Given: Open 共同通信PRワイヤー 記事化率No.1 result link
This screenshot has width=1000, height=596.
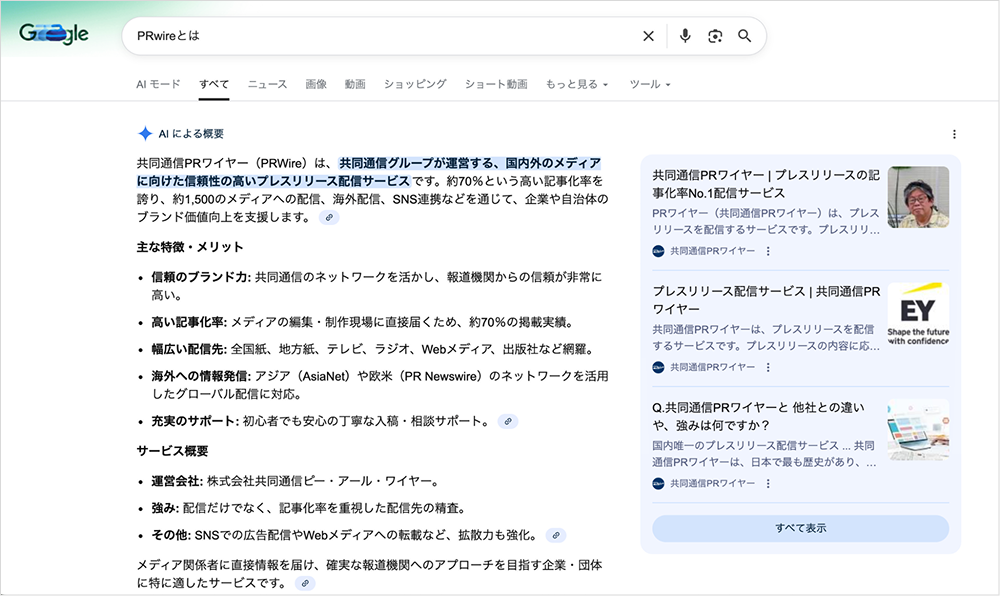Looking at the screenshot, I should (x=765, y=184).
